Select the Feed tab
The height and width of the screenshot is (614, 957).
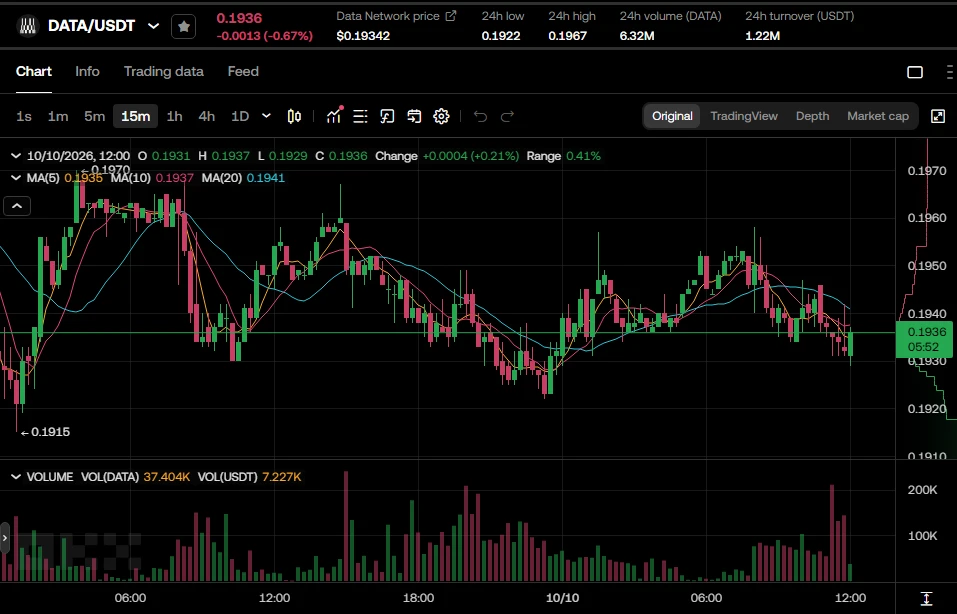243,71
